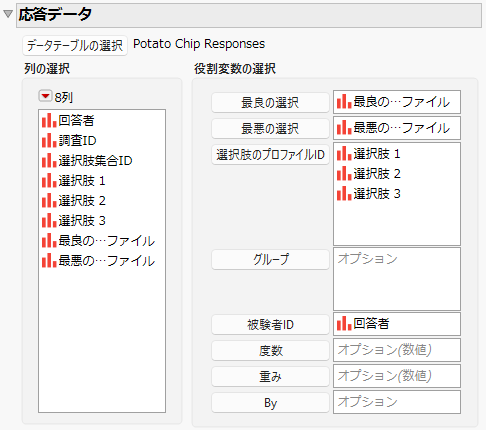Collapse the 応答データ outline triangle

click(8, 14)
